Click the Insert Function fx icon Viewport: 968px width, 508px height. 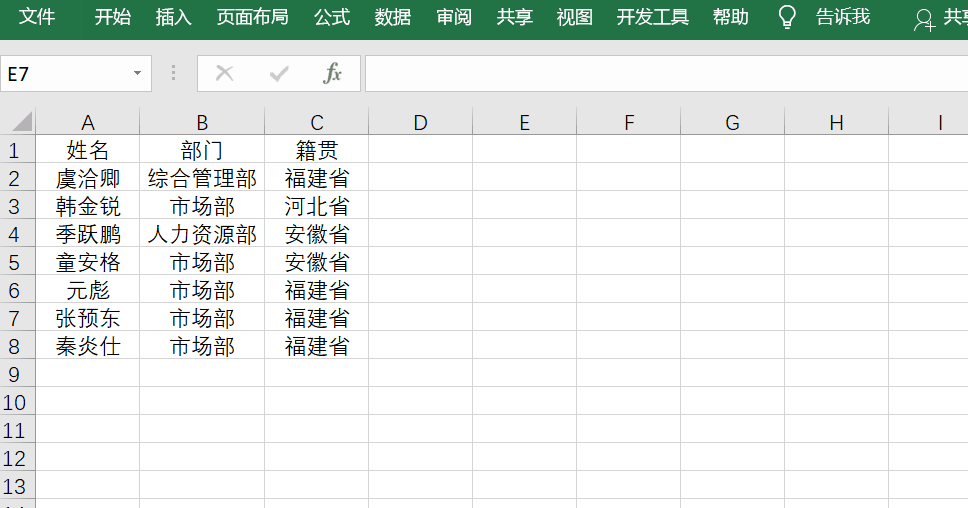[x=332, y=73]
